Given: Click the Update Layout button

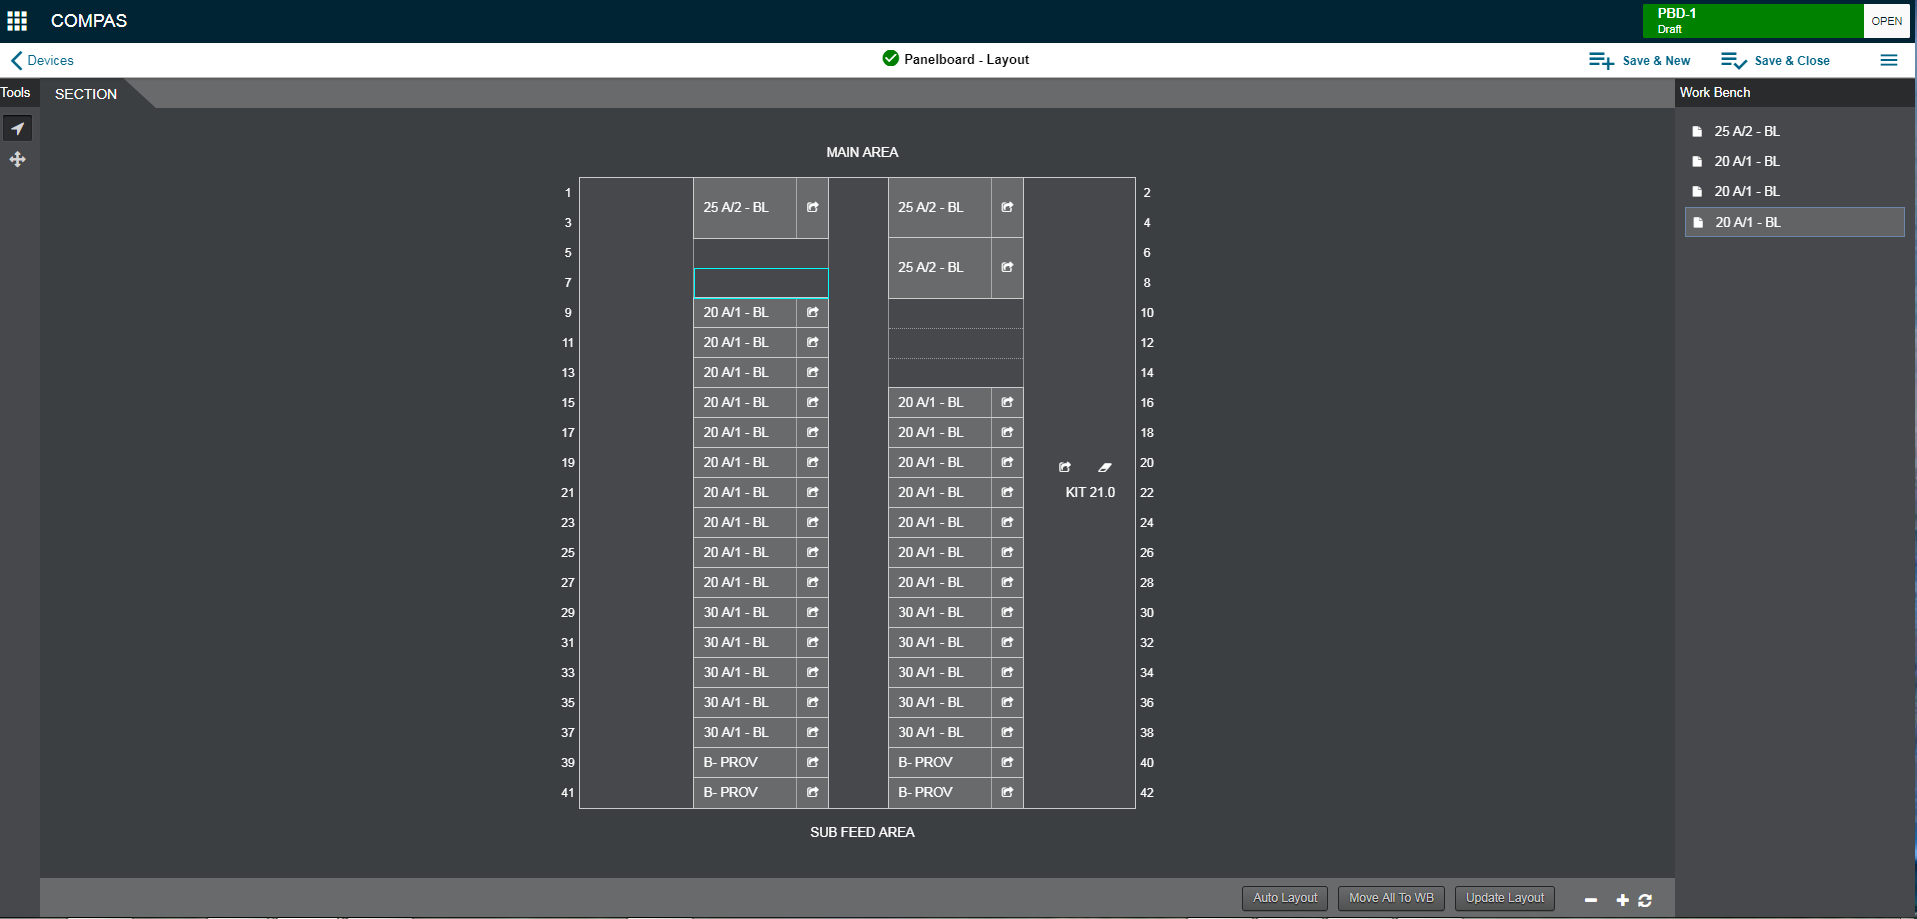Looking at the screenshot, I should (x=1504, y=898).
